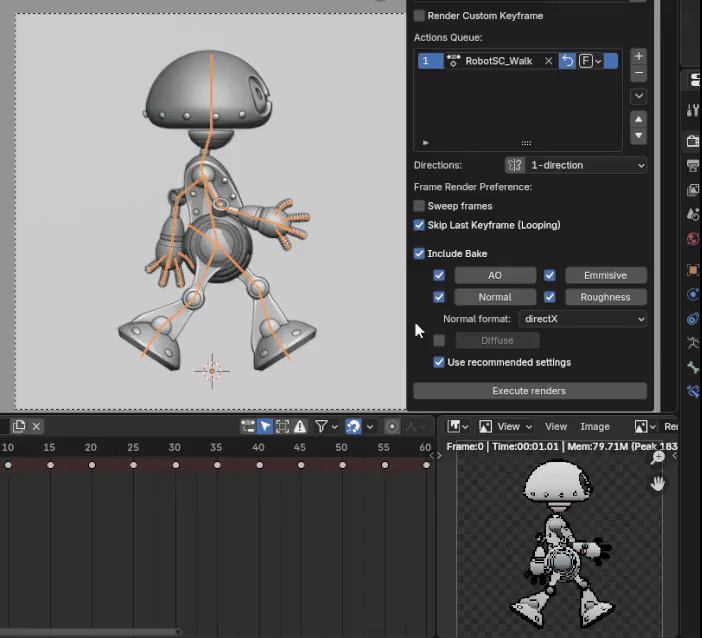Open the View menu in image editor
This screenshot has height=638, width=702.
click(556, 426)
